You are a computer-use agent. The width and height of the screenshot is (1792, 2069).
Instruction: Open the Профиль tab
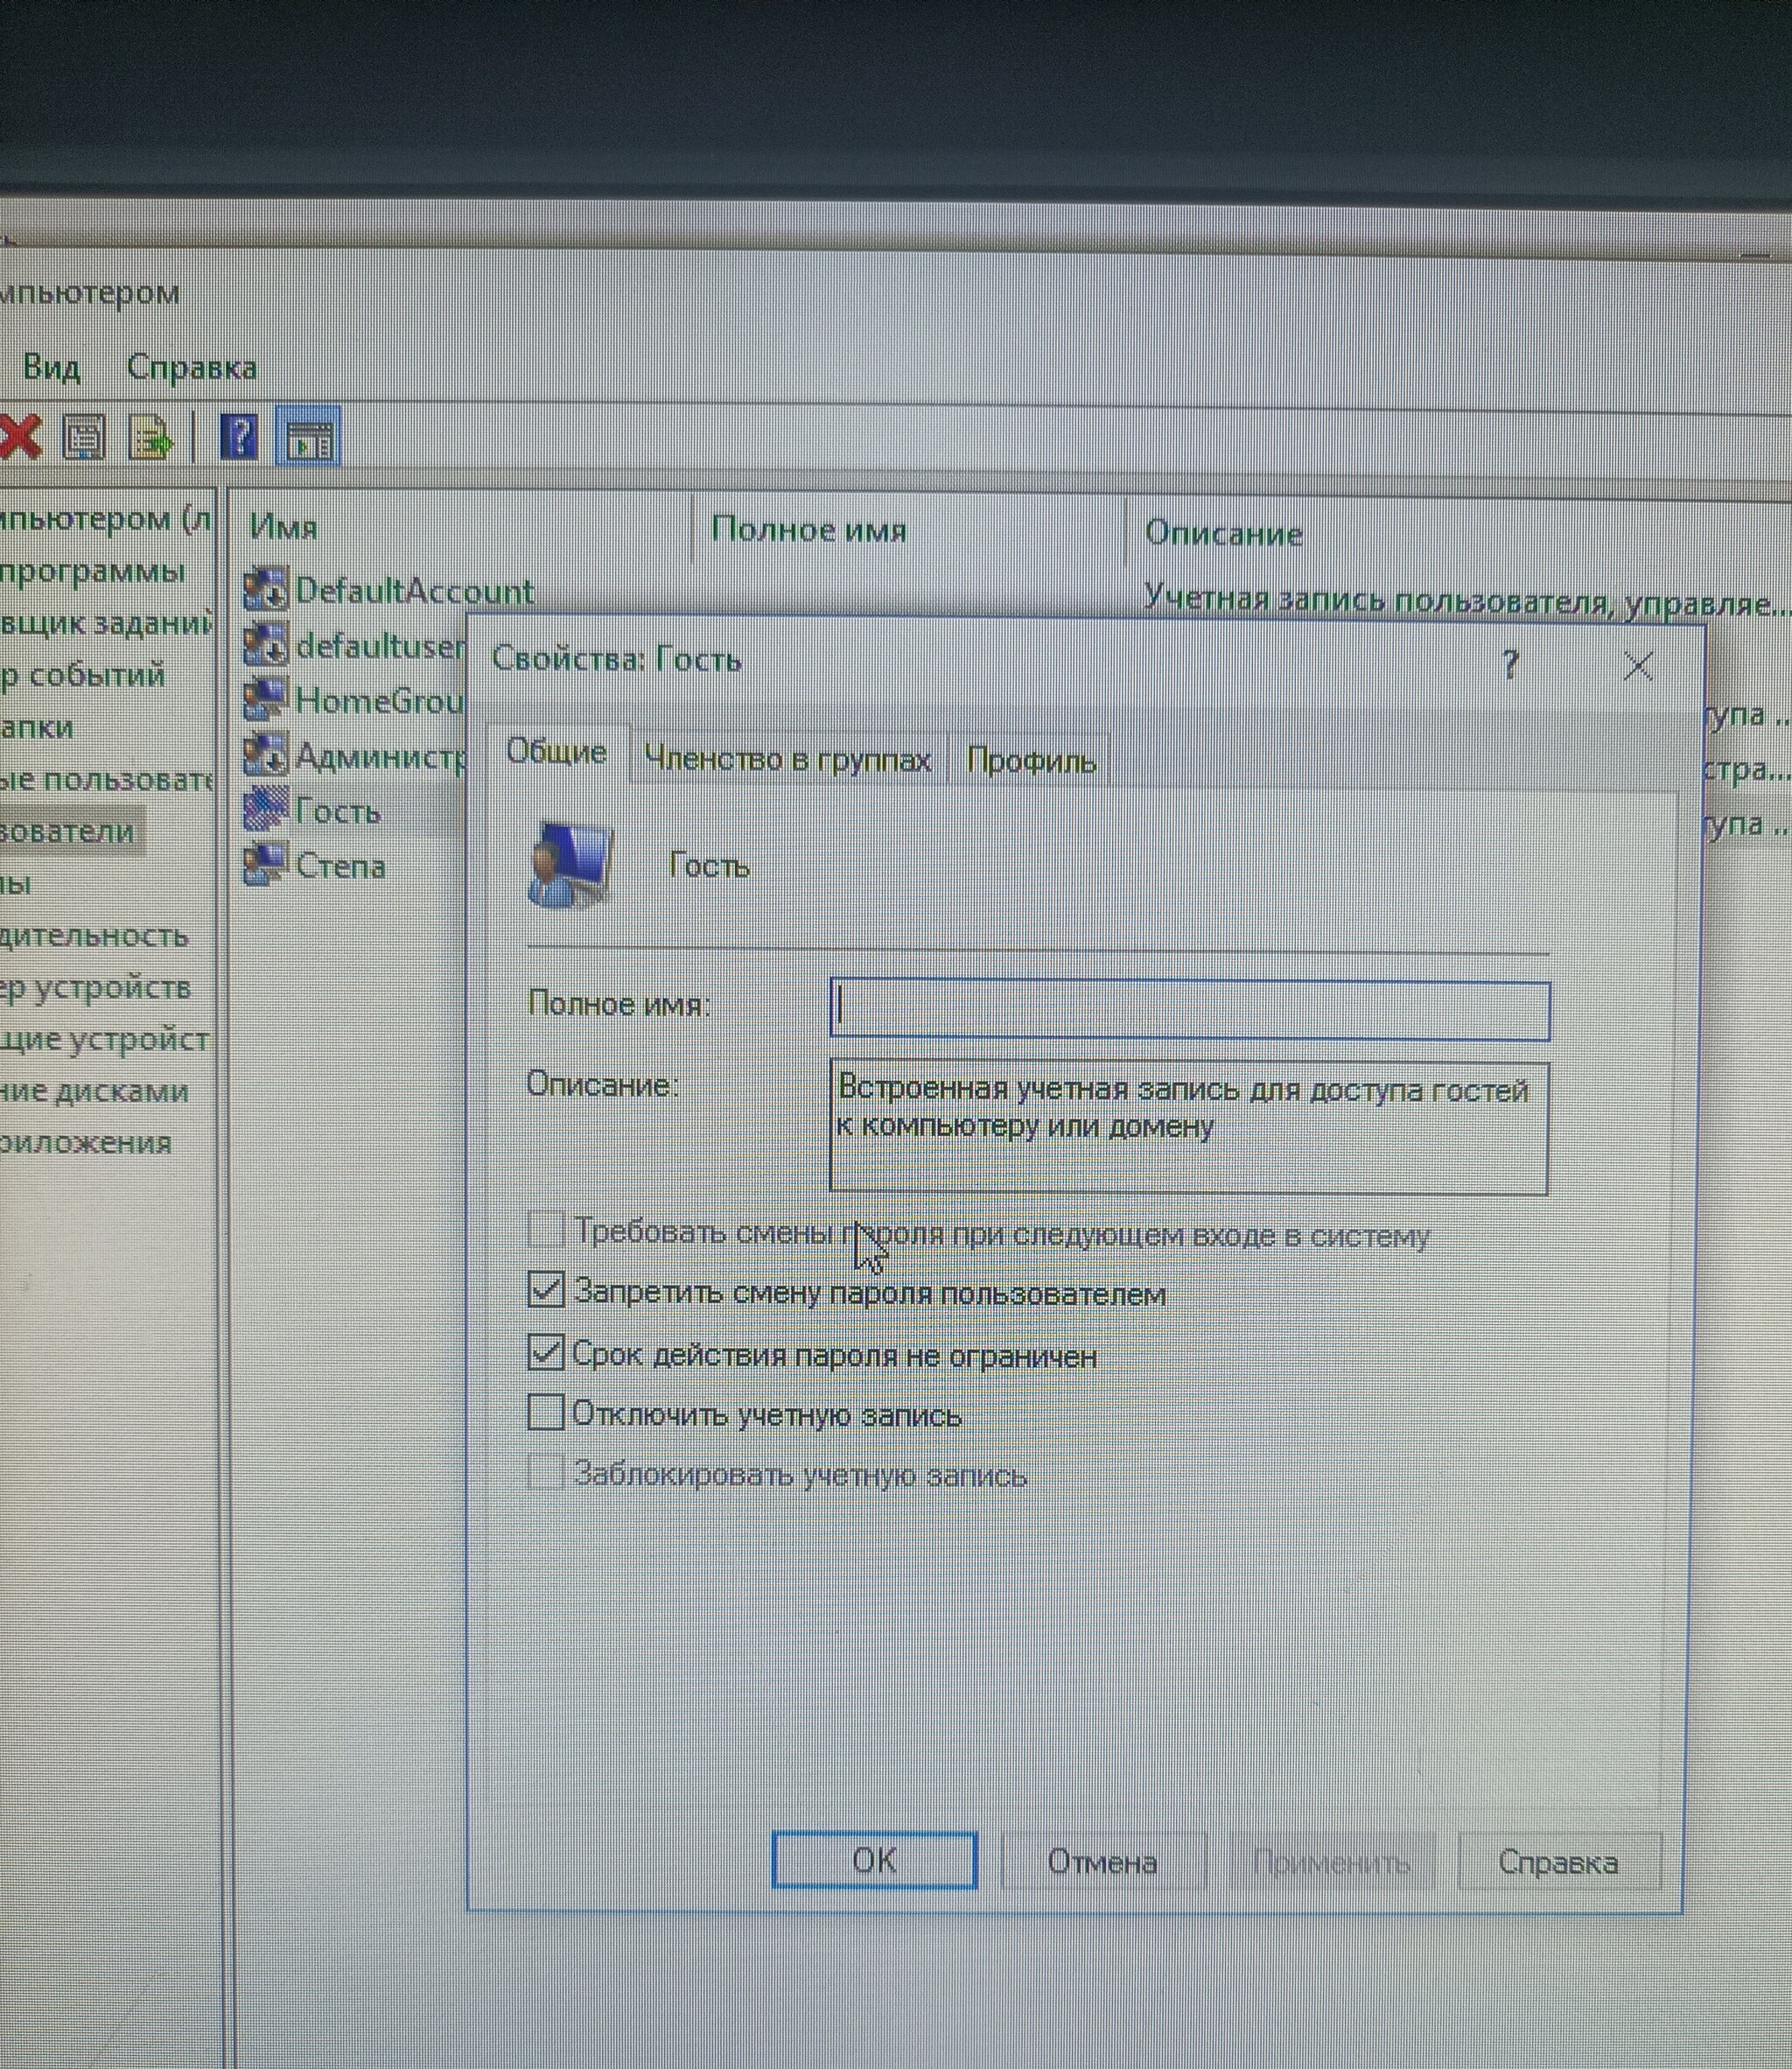pos(1031,762)
